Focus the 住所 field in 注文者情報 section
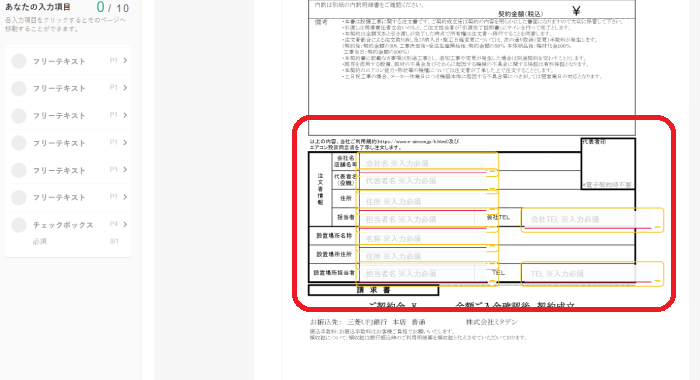700x380 pixels. coord(427,200)
